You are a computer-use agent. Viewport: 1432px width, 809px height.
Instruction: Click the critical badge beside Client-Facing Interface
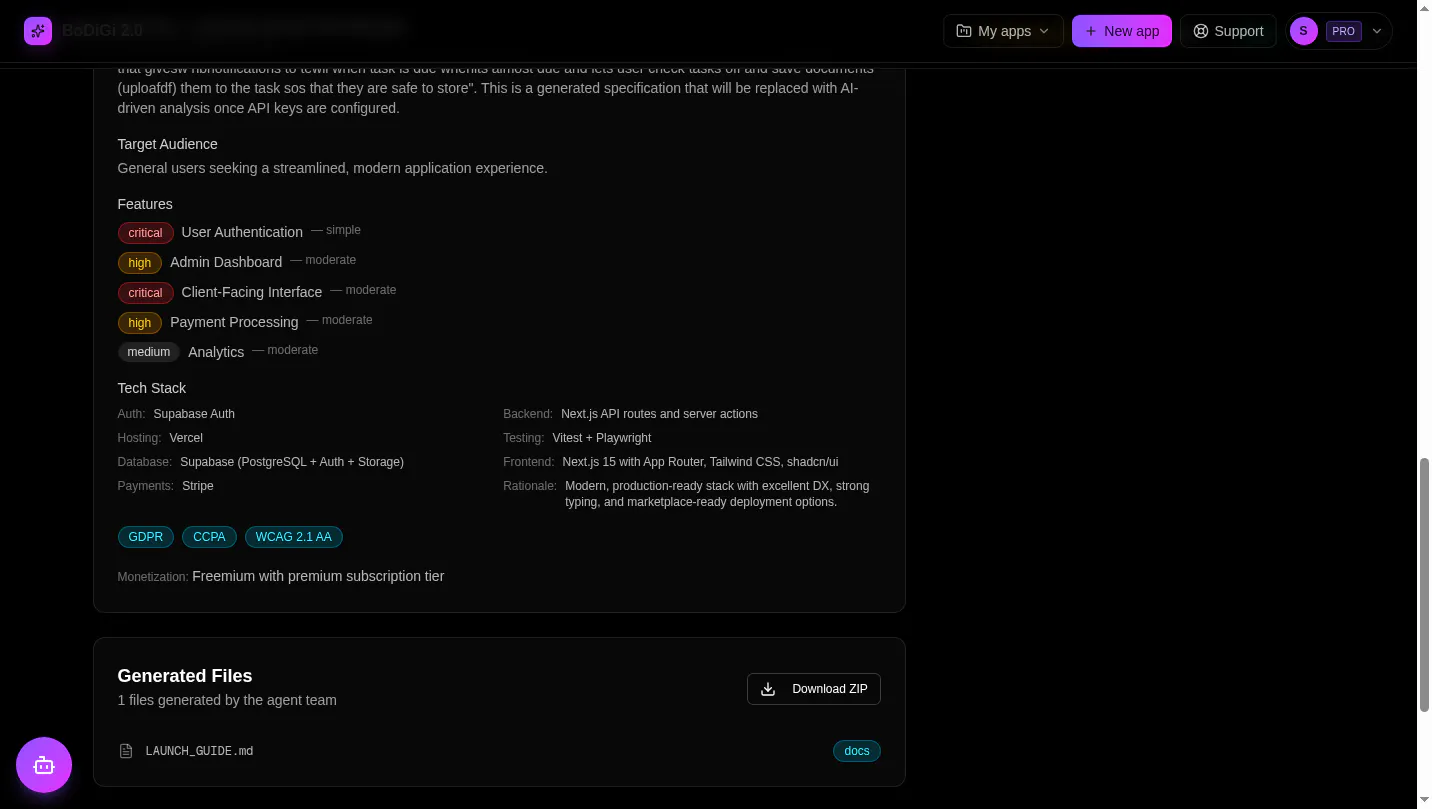[x=145, y=293]
